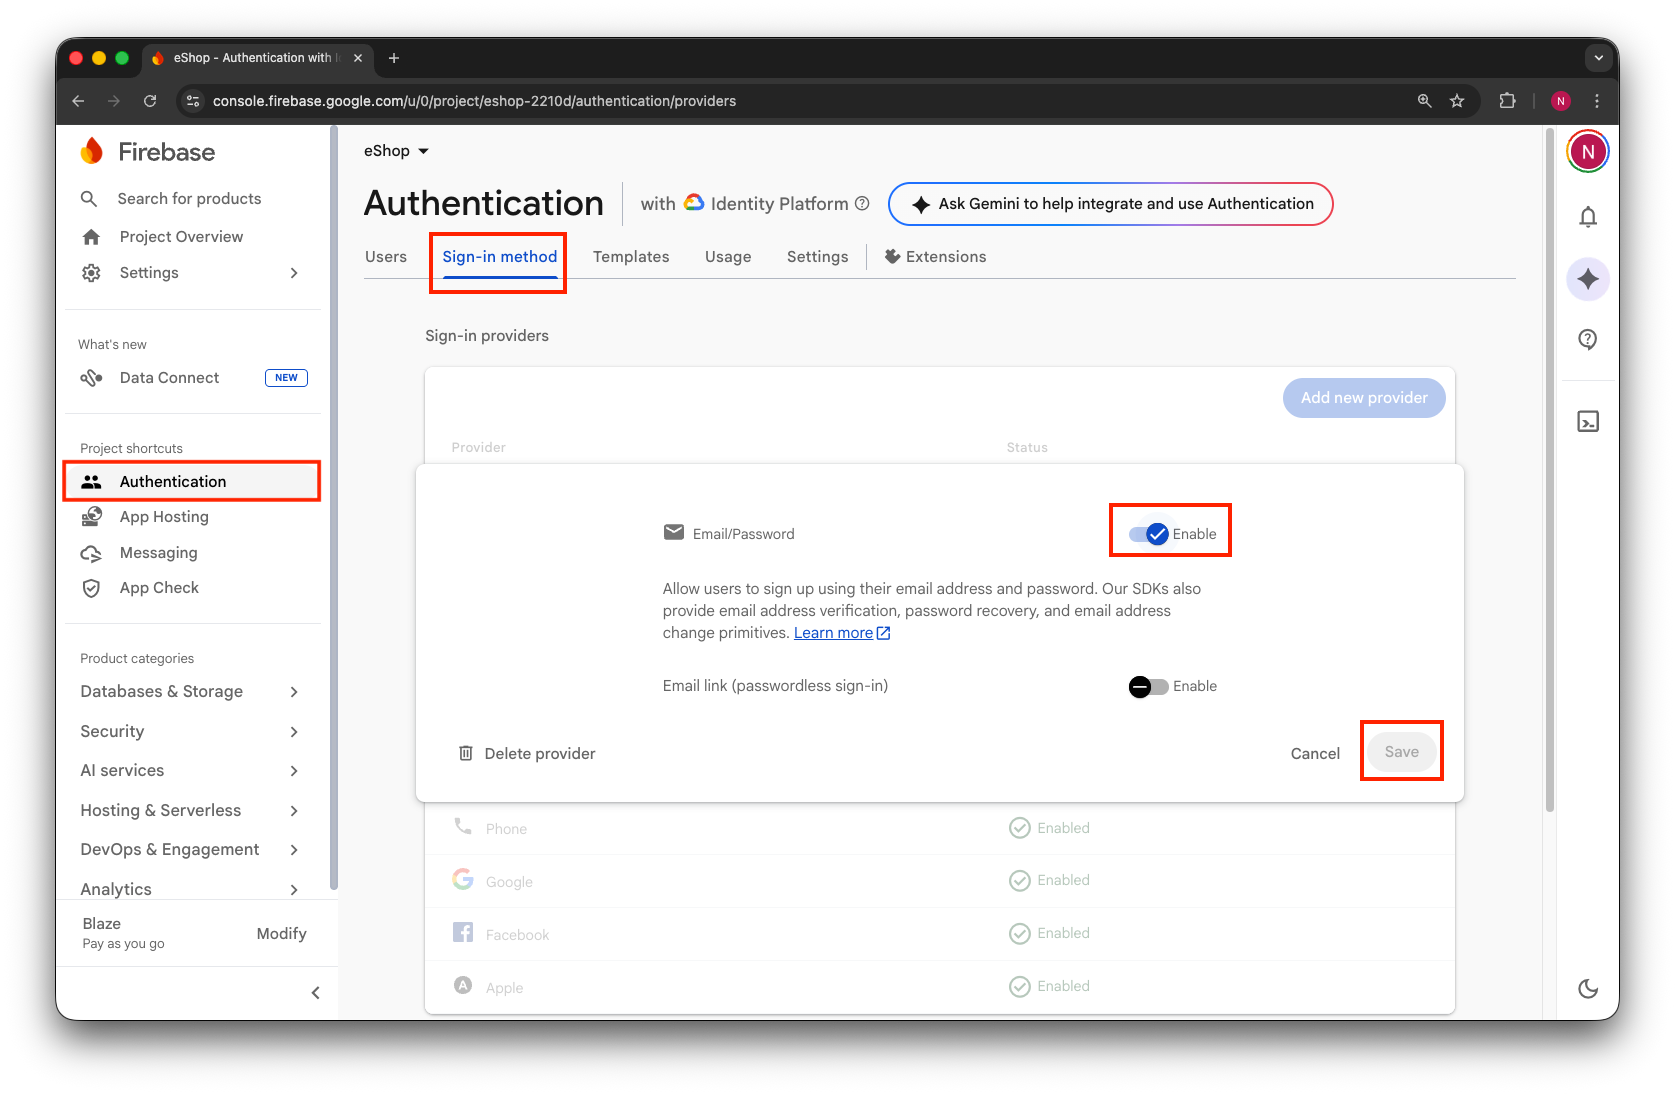1675x1094 pixels.
Task: Click the Firebase flame logo
Action: pos(92,151)
